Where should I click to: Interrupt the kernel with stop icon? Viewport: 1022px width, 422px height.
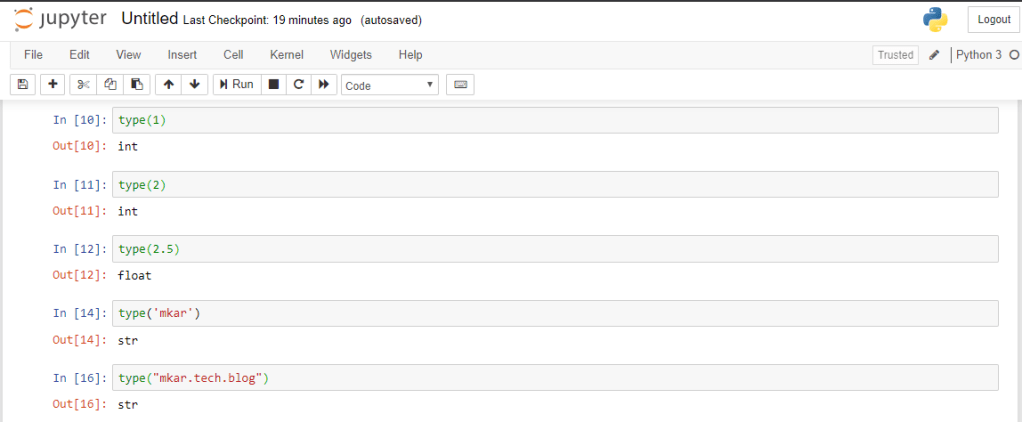[x=273, y=85]
